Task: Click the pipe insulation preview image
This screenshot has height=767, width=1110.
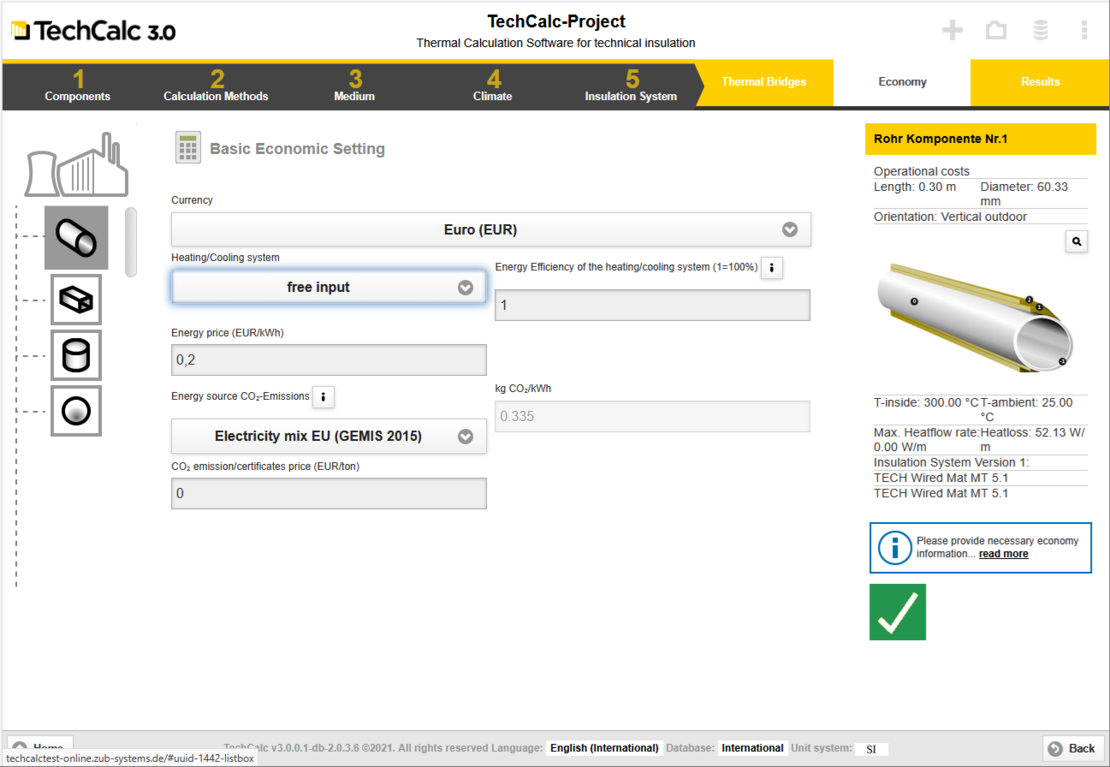Action: (x=975, y=317)
